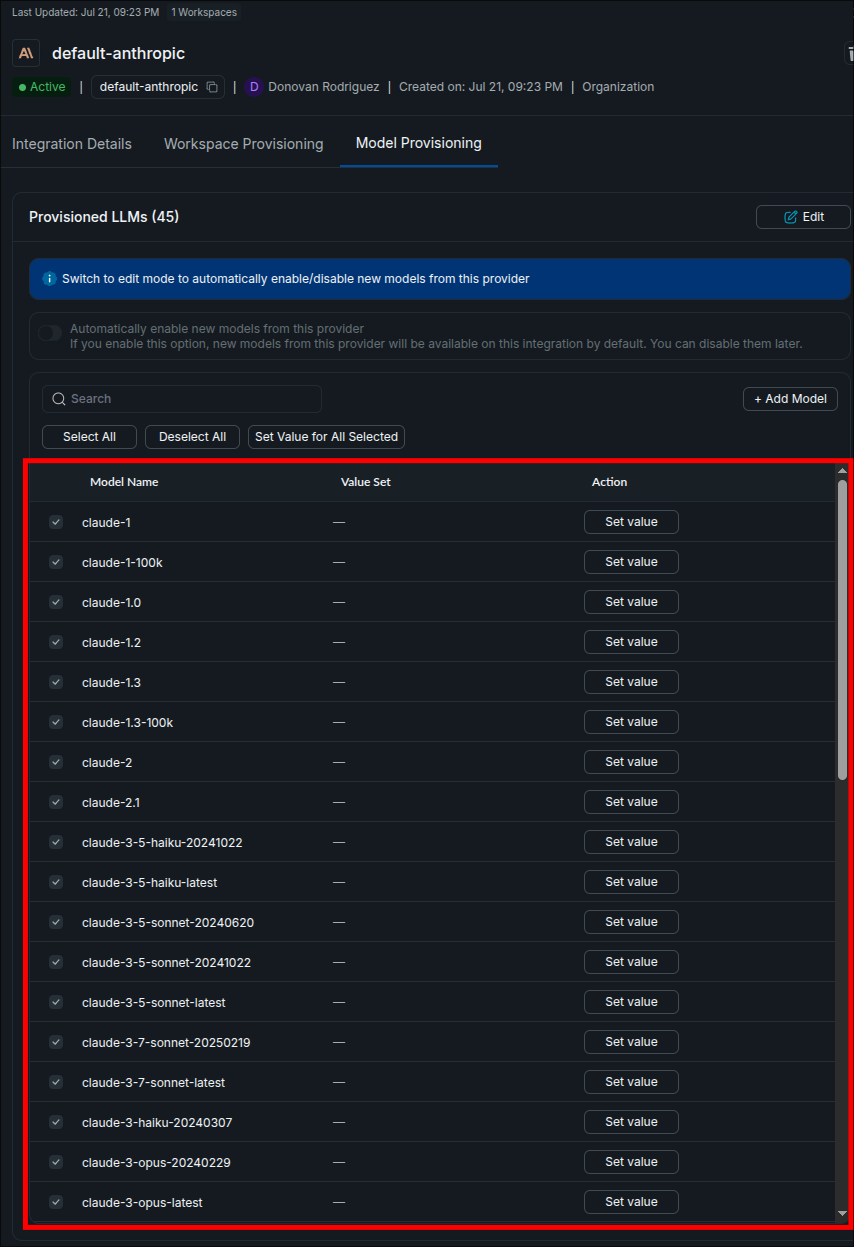
Task: Click the model list vertical scrollbar thumb
Action: (x=842, y=630)
